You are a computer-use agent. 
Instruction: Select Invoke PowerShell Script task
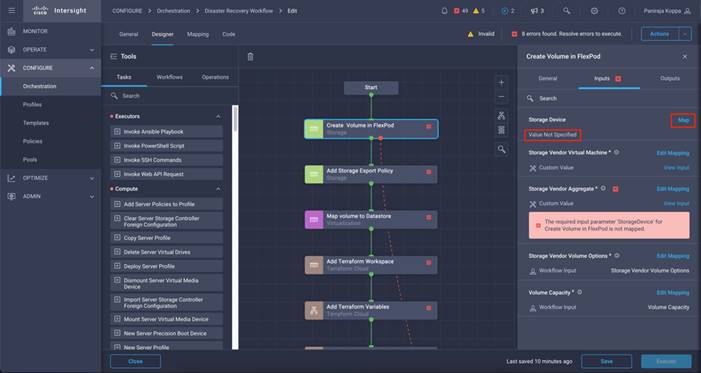pos(166,146)
